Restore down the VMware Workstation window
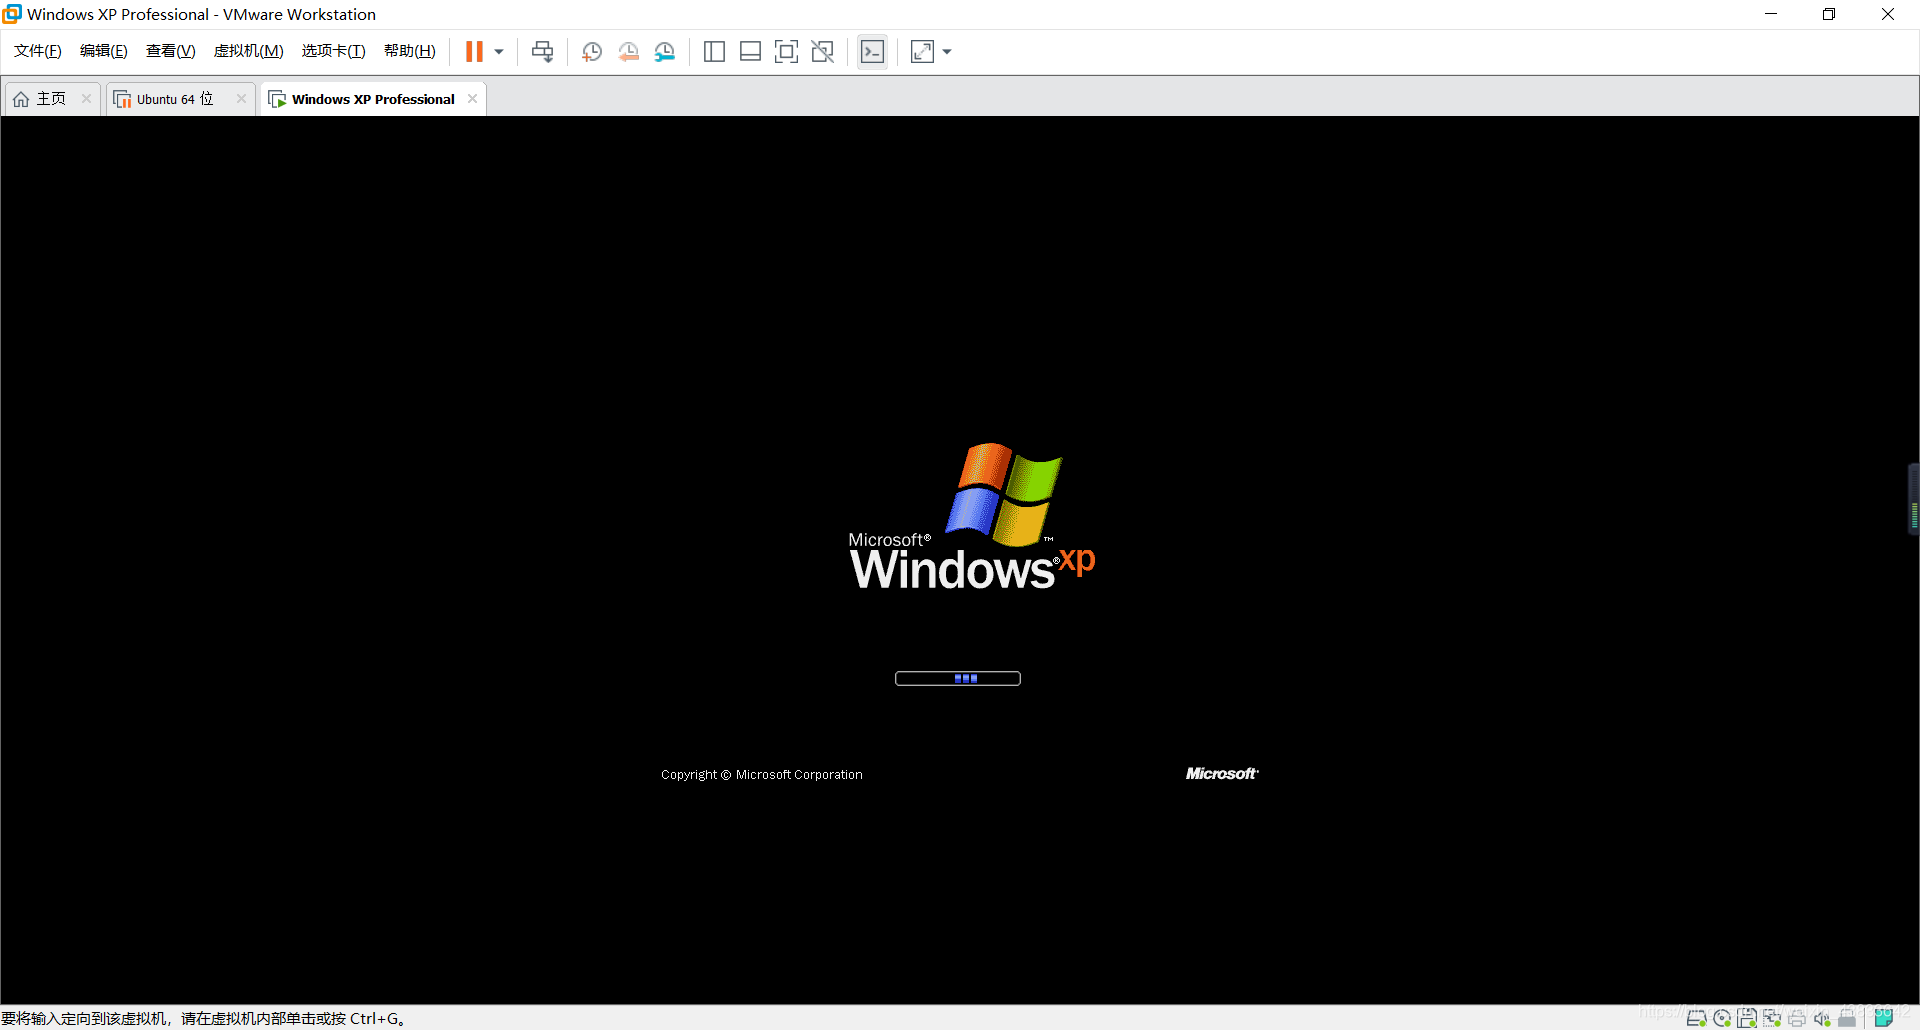The image size is (1920, 1030). click(x=1829, y=14)
